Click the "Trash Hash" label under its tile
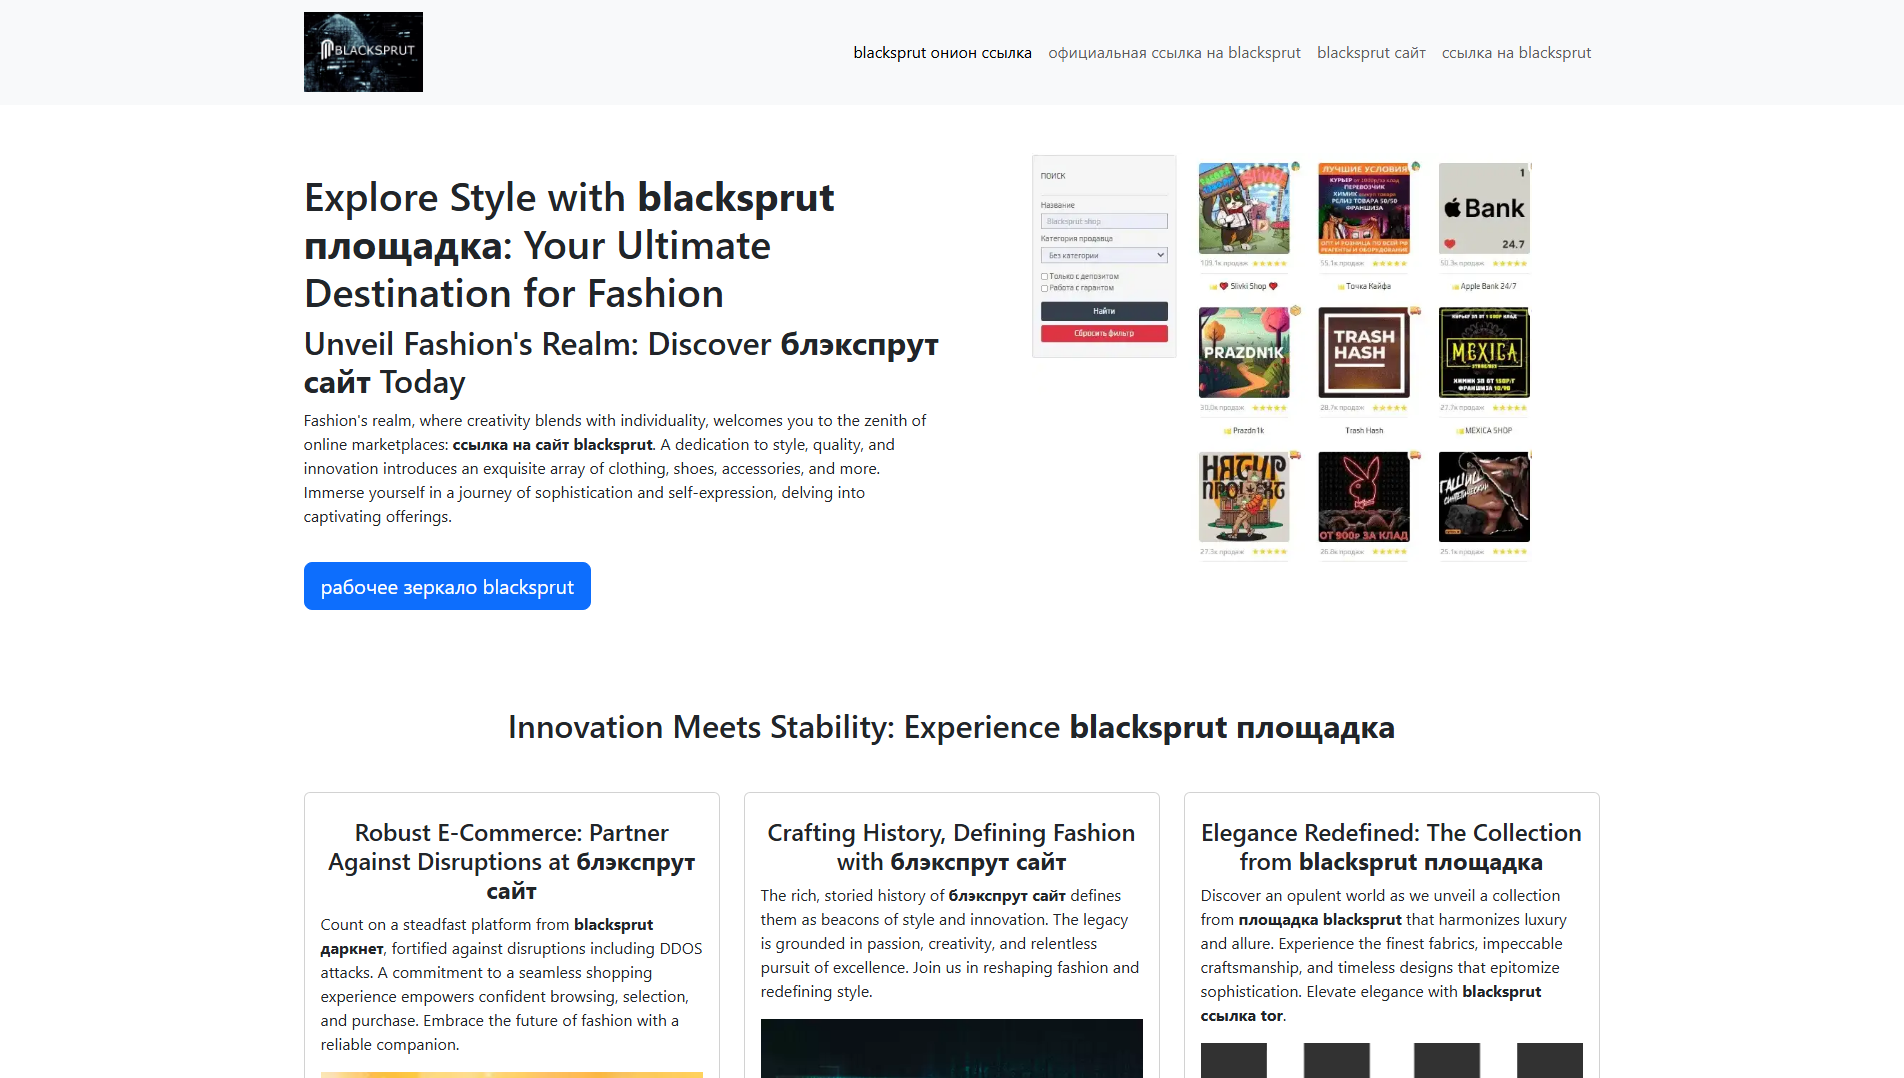The width and height of the screenshot is (1904, 1078). (1364, 430)
